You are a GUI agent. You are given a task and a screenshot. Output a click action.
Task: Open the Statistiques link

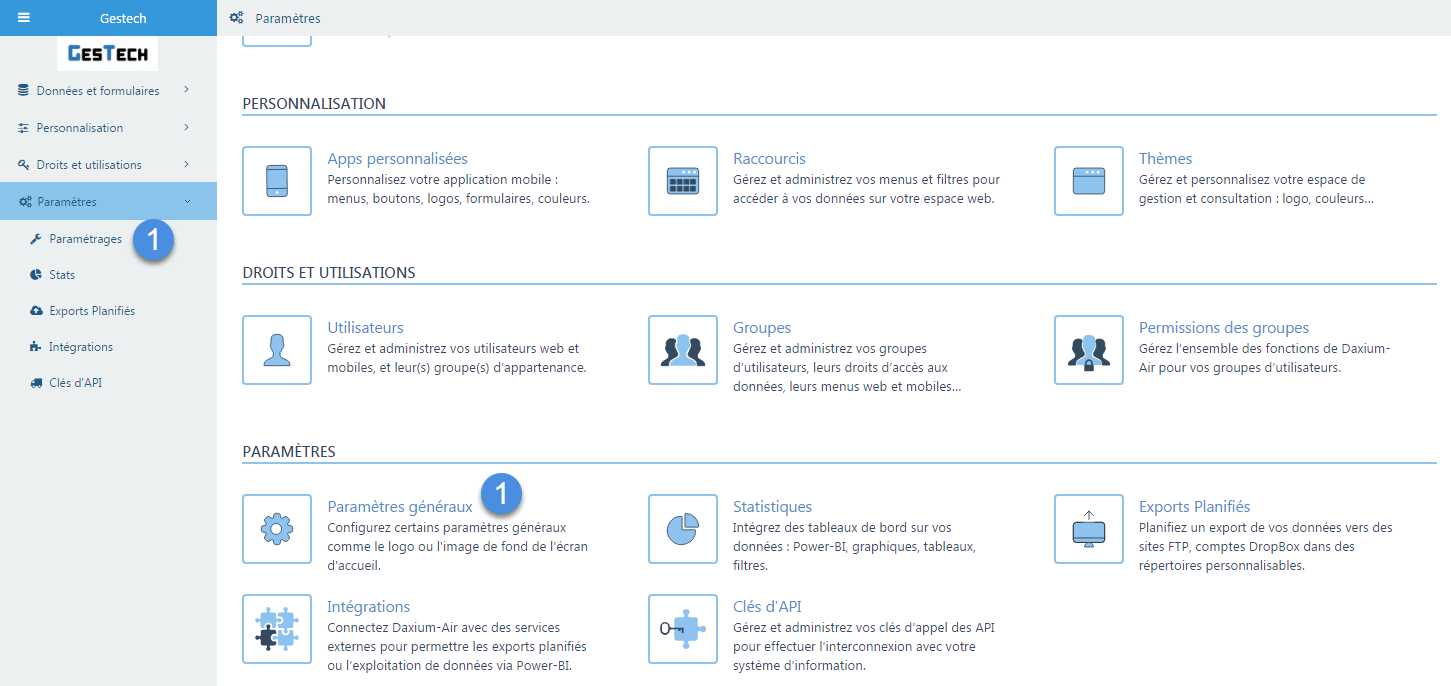pyautogui.click(x=772, y=507)
